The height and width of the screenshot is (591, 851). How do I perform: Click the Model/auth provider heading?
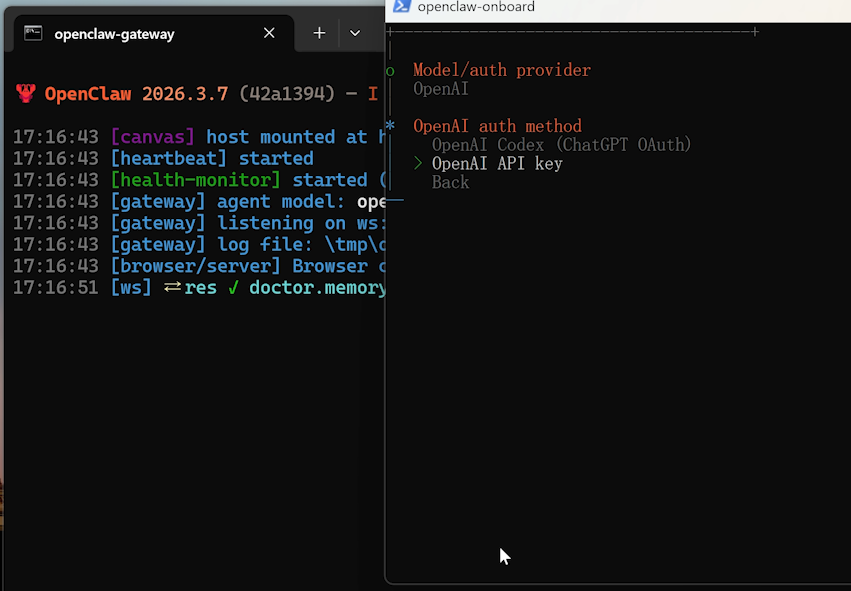pyautogui.click(x=502, y=70)
